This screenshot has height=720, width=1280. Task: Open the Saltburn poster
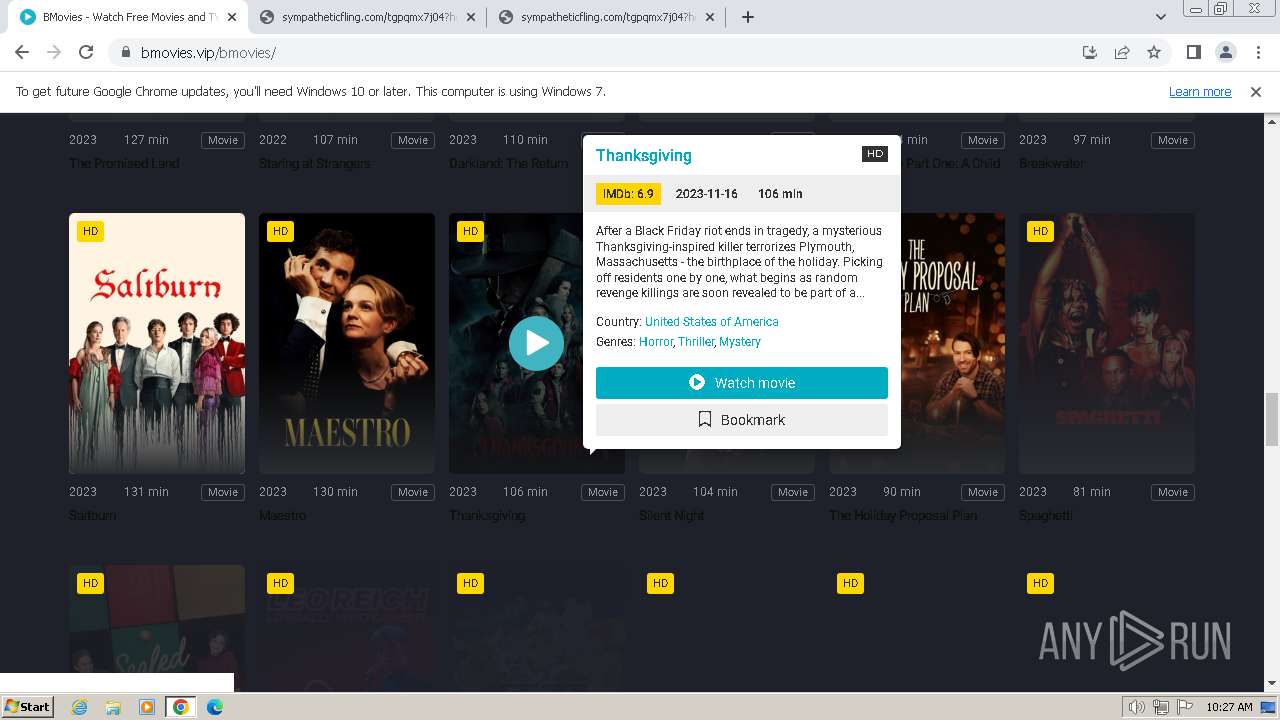pyautogui.click(x=157, y=343)
